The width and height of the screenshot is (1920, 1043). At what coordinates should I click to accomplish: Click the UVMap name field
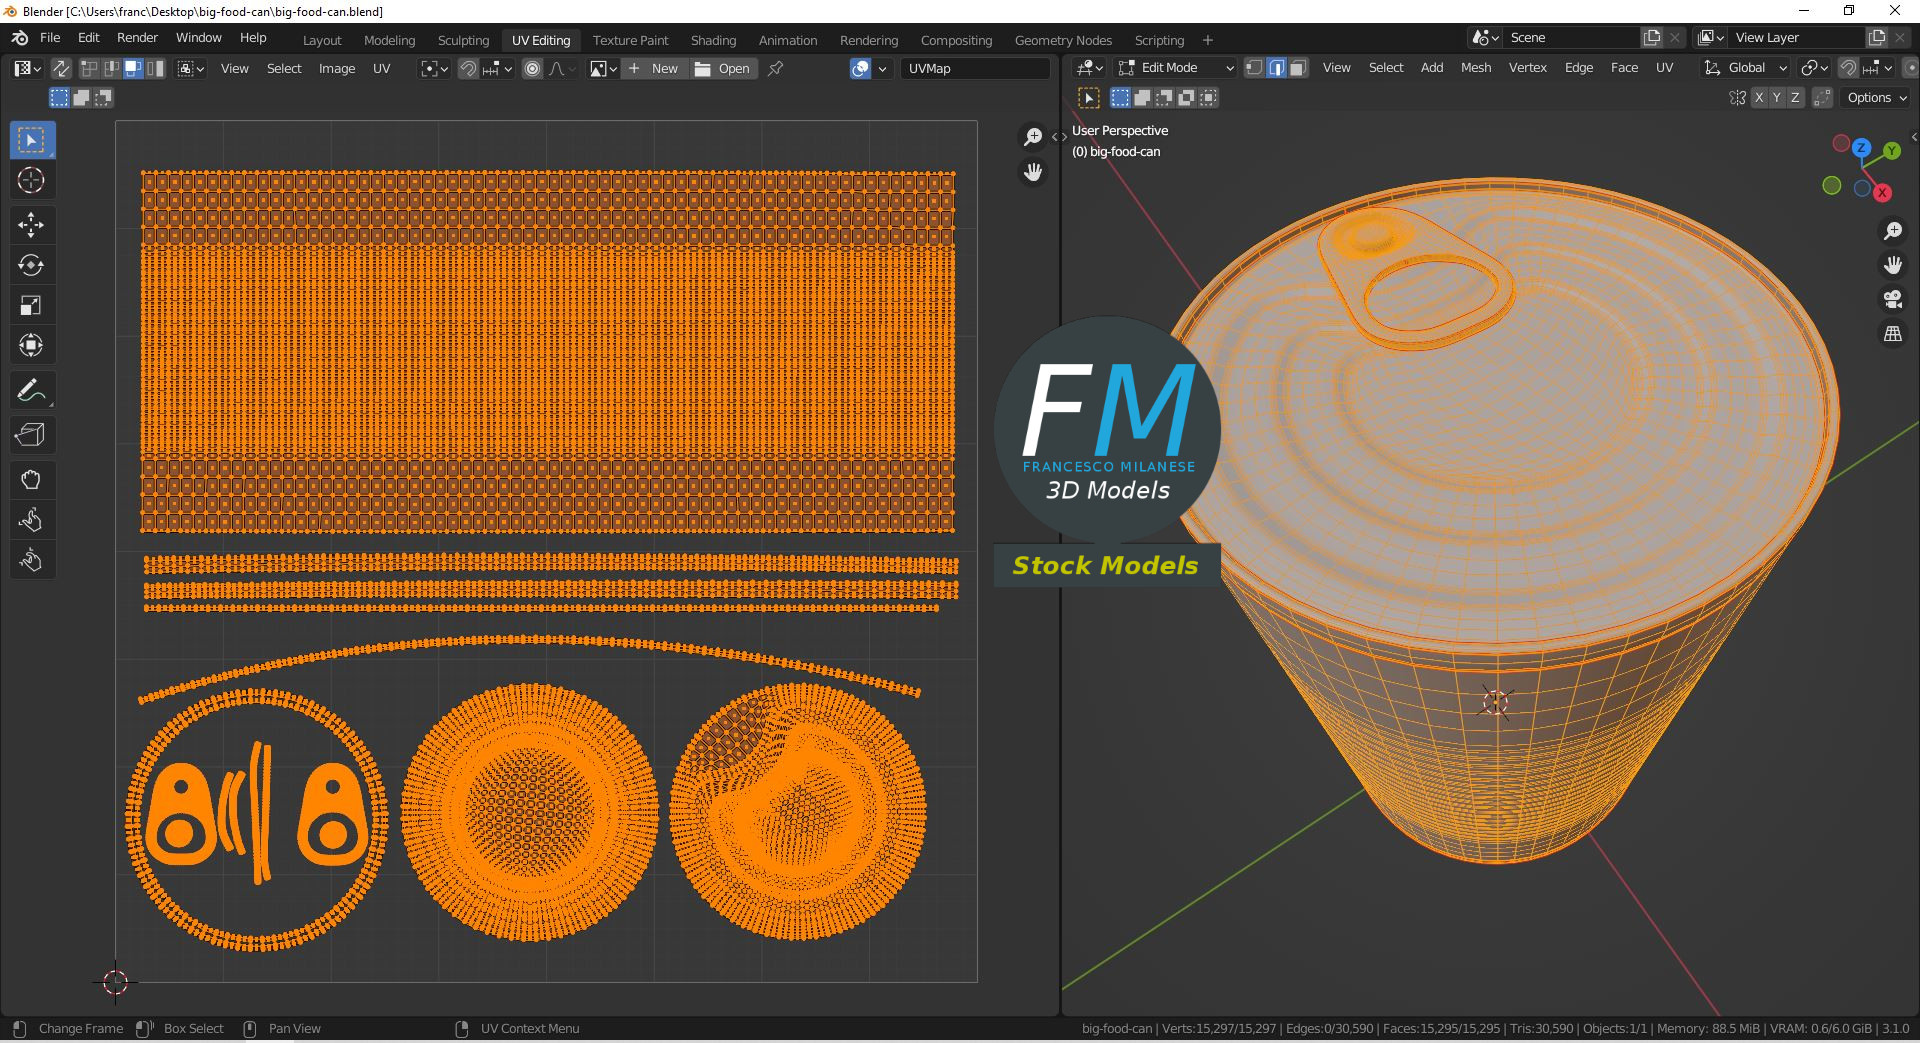point(974,68)
